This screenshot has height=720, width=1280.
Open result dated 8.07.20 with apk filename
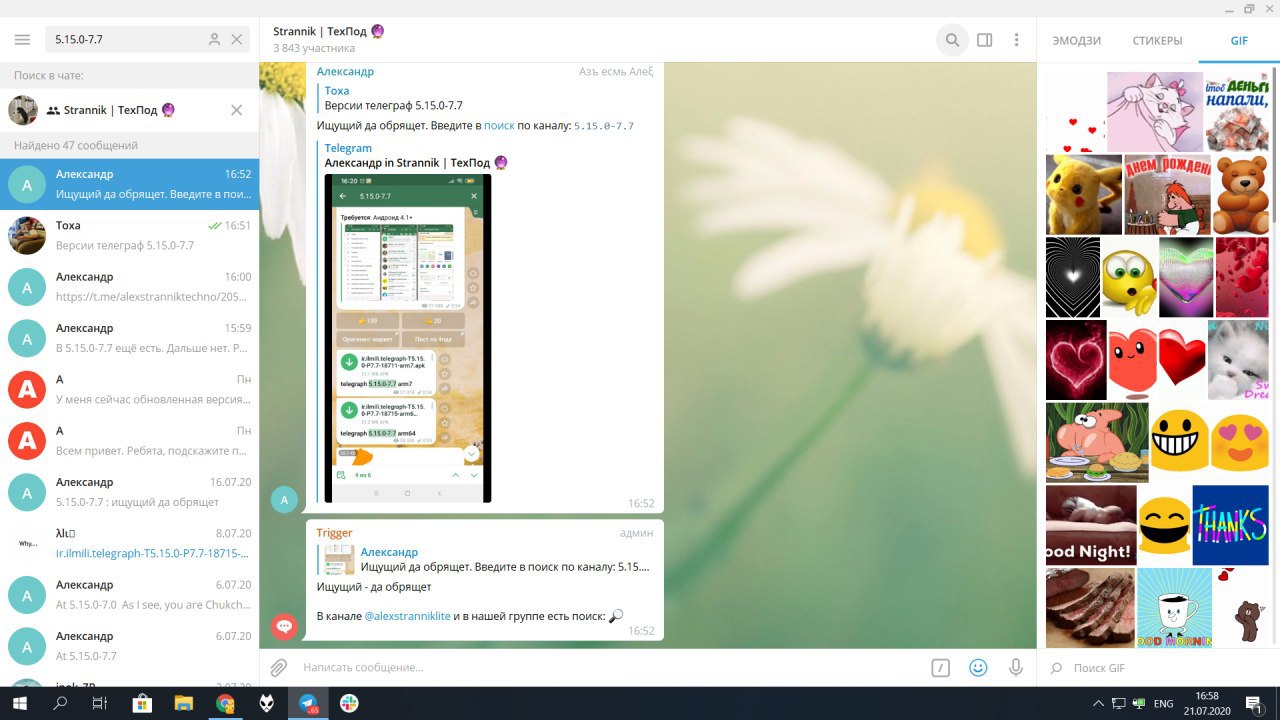point(130,544)
